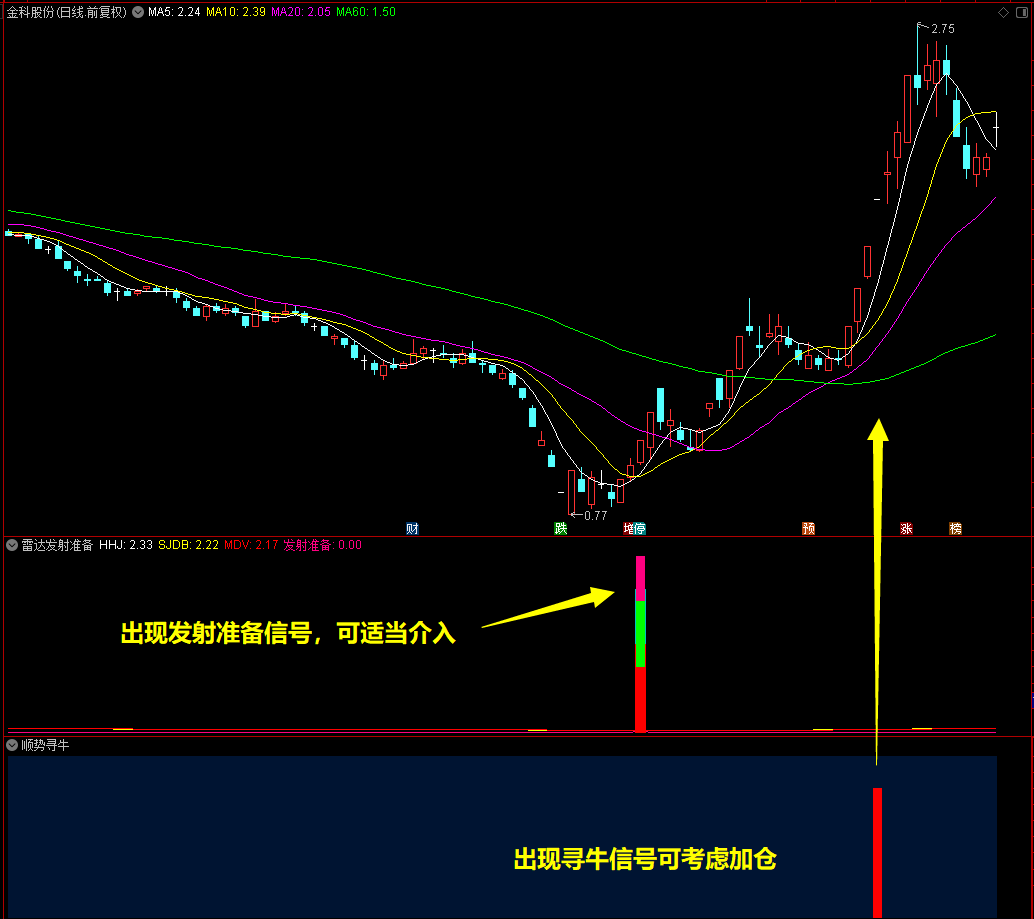Click the SJDB: 2.22 value
1034x919 pixels.
pyautogui.click(x=189, y=545)
